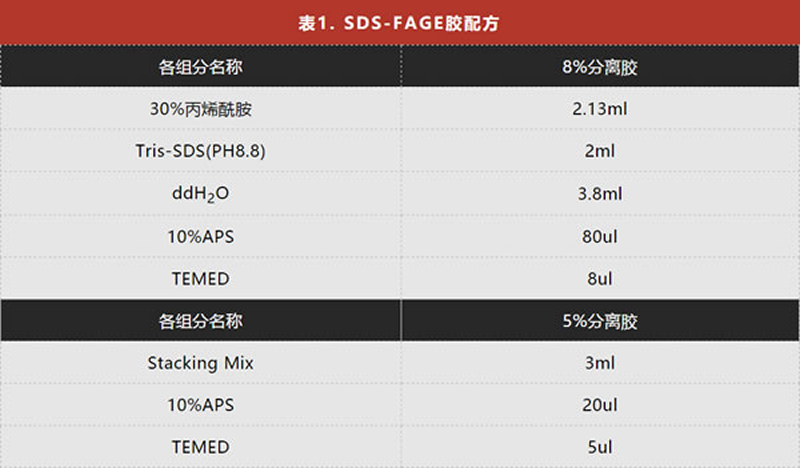Click the ddH2O component cell
This screenshot has height=468, width=800.
[200, 194]
